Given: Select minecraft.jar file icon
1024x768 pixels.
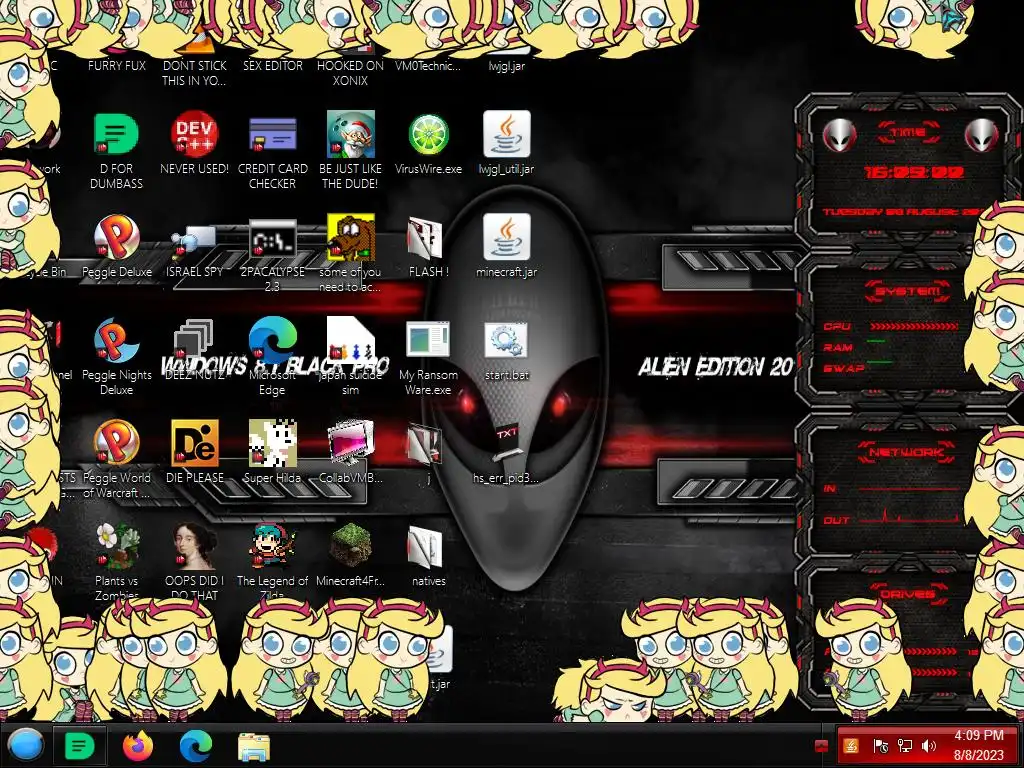Looking at the screenshot, I should click(x=507, y=238).
